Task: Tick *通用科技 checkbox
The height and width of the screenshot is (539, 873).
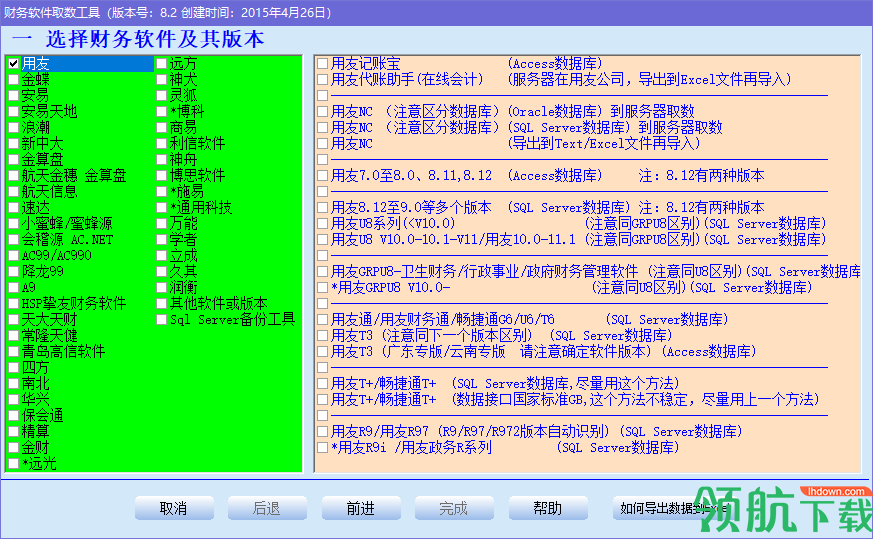Action: pos(161,208)
